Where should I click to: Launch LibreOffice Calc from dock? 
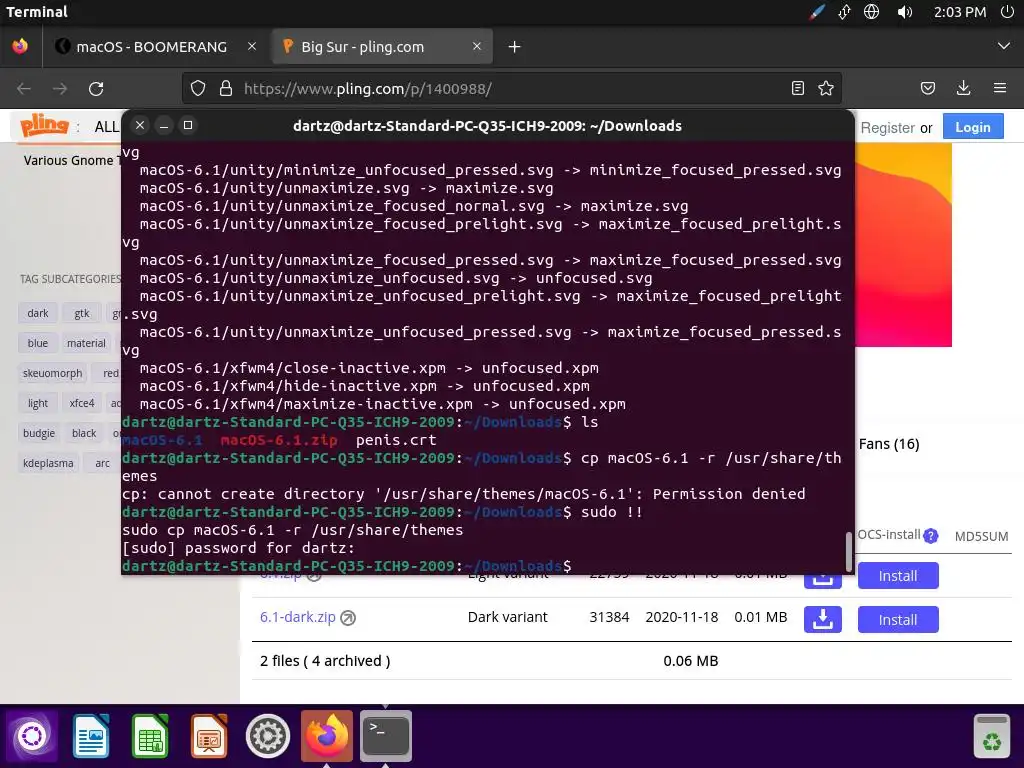coord(150,736)
